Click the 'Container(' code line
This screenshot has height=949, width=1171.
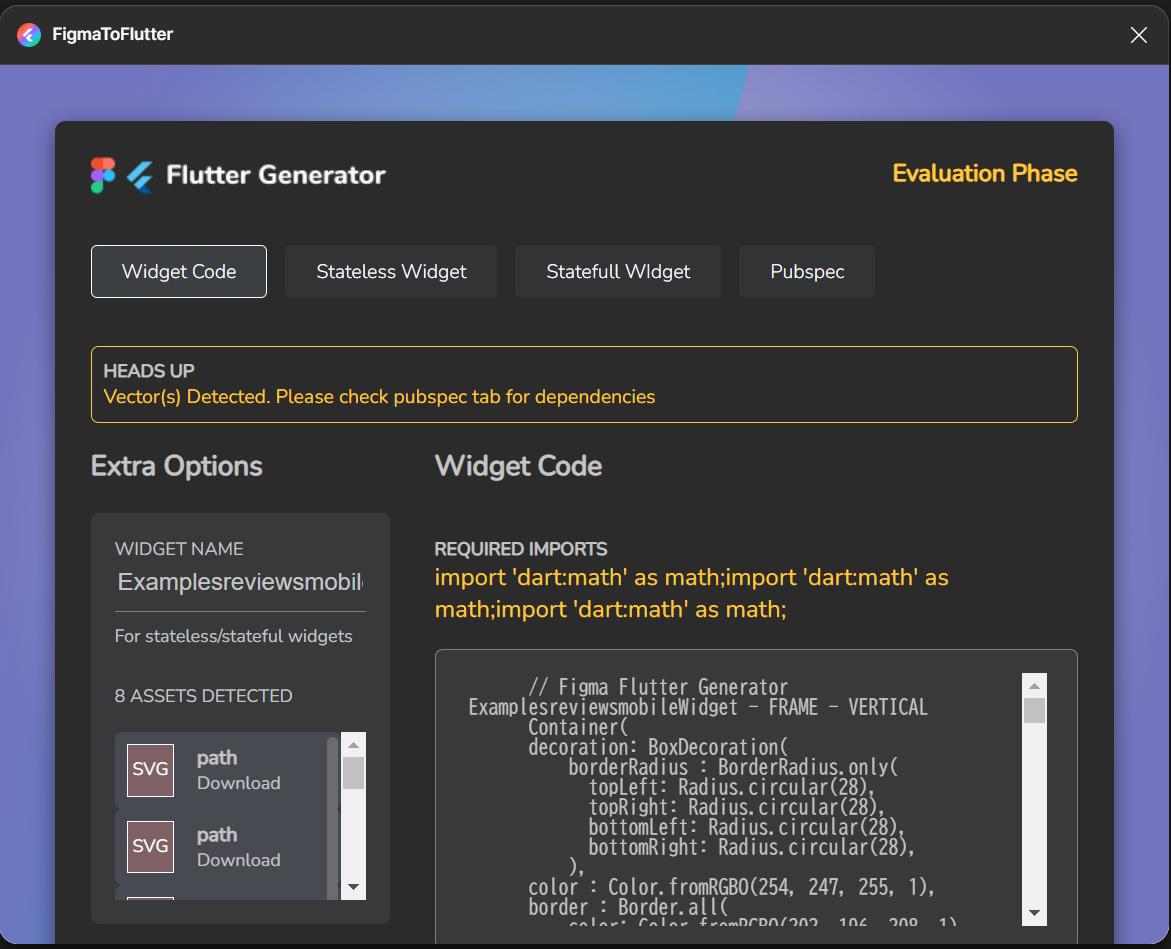[577, 727]
